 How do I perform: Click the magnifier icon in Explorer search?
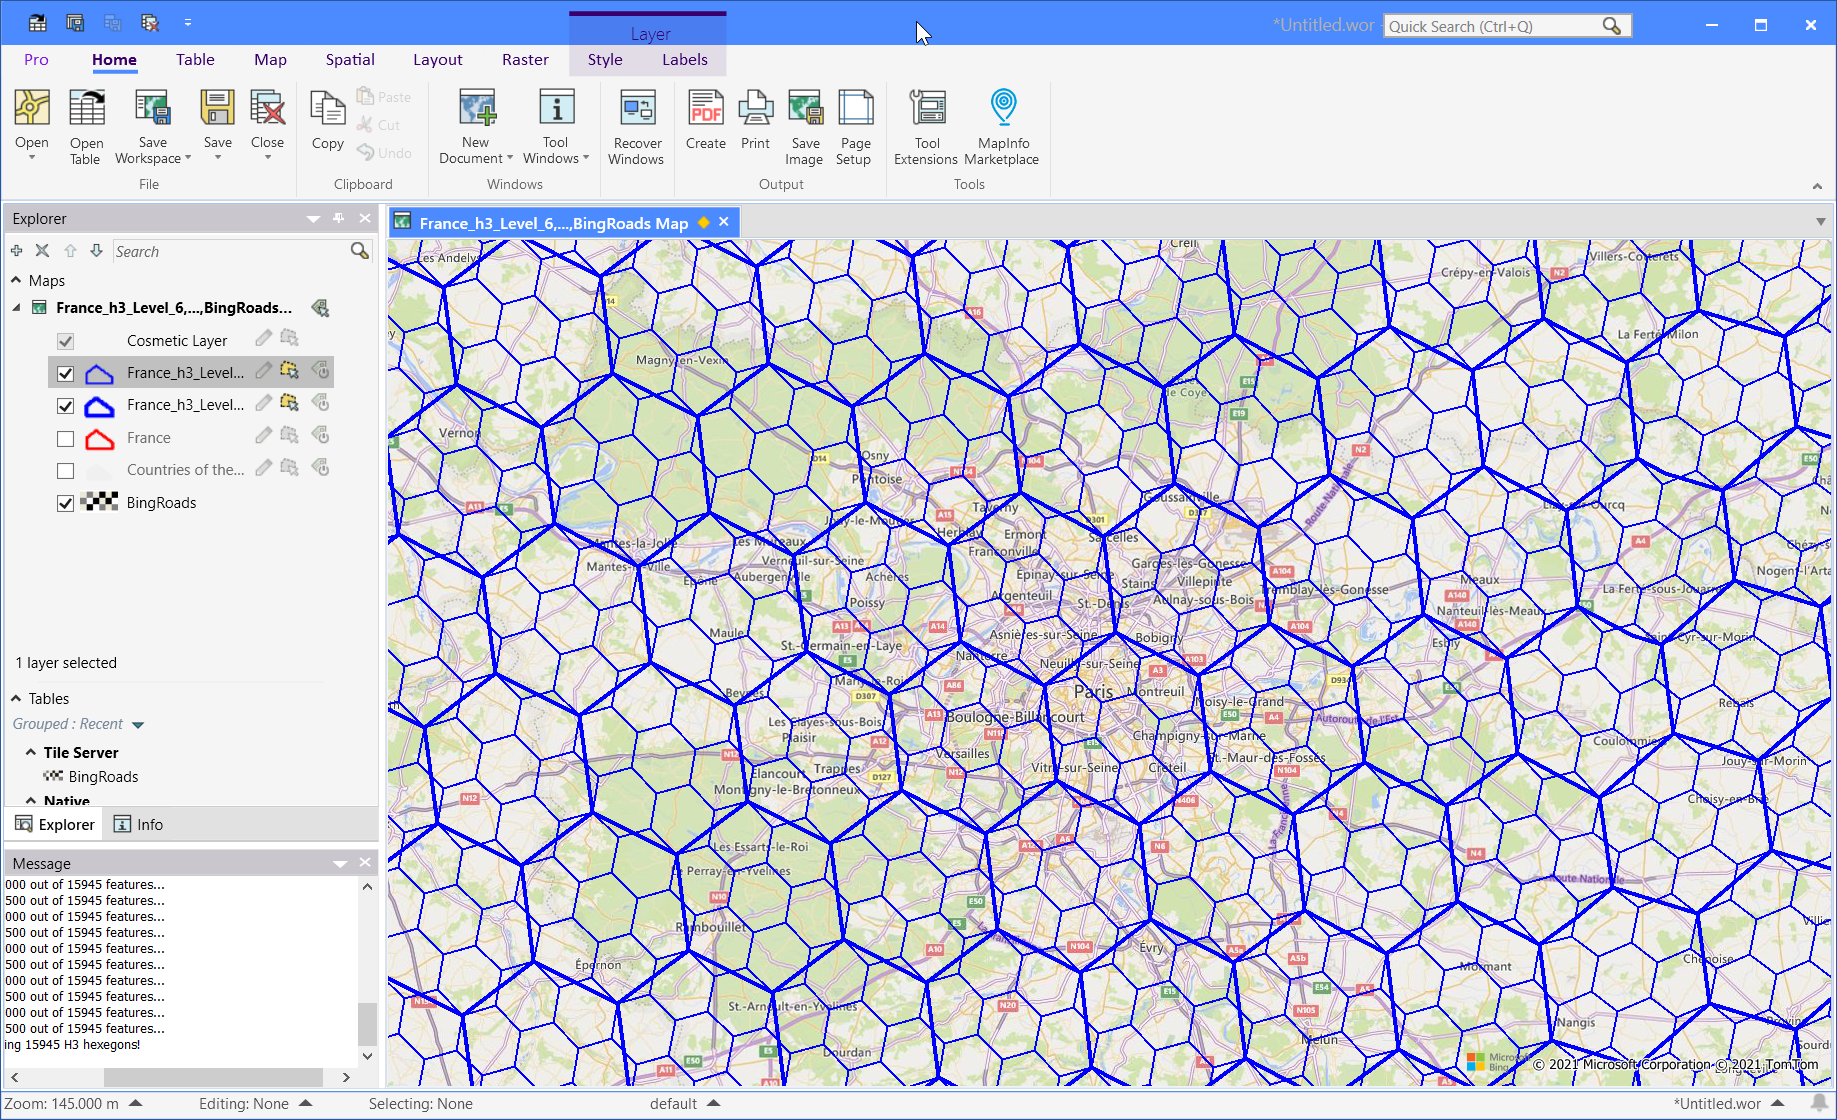tap(360, 251)
